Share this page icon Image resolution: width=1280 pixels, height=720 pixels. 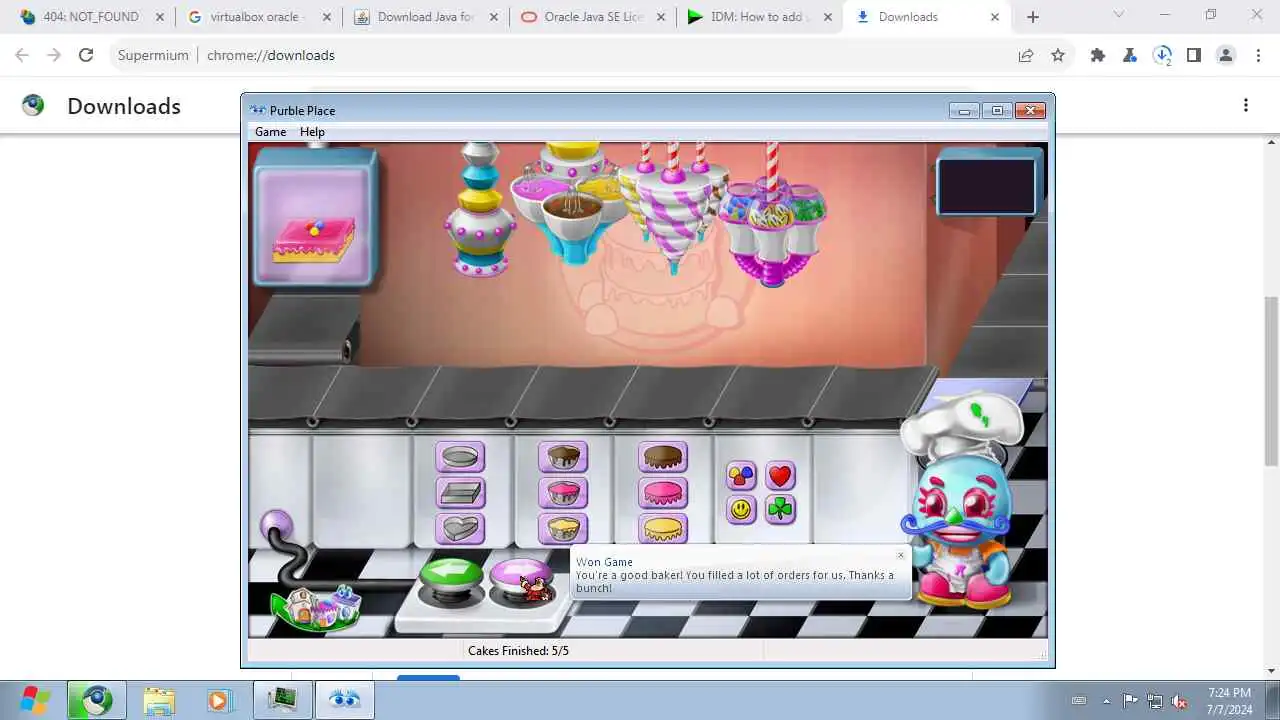coord(1026,56)
